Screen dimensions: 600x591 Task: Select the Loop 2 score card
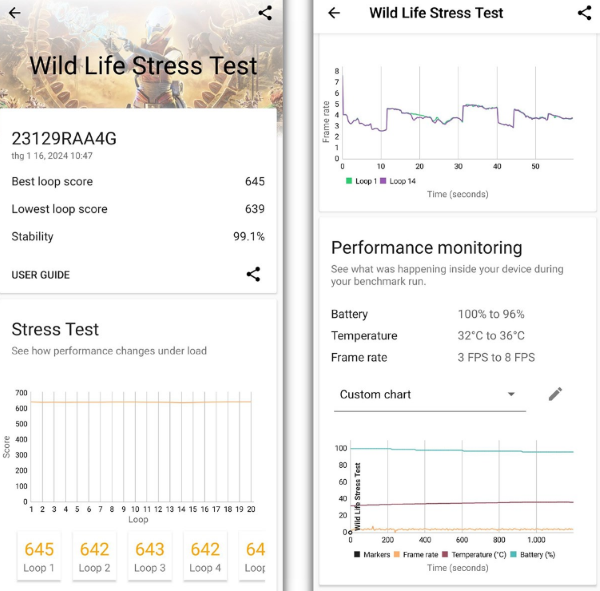pos(94,558)
